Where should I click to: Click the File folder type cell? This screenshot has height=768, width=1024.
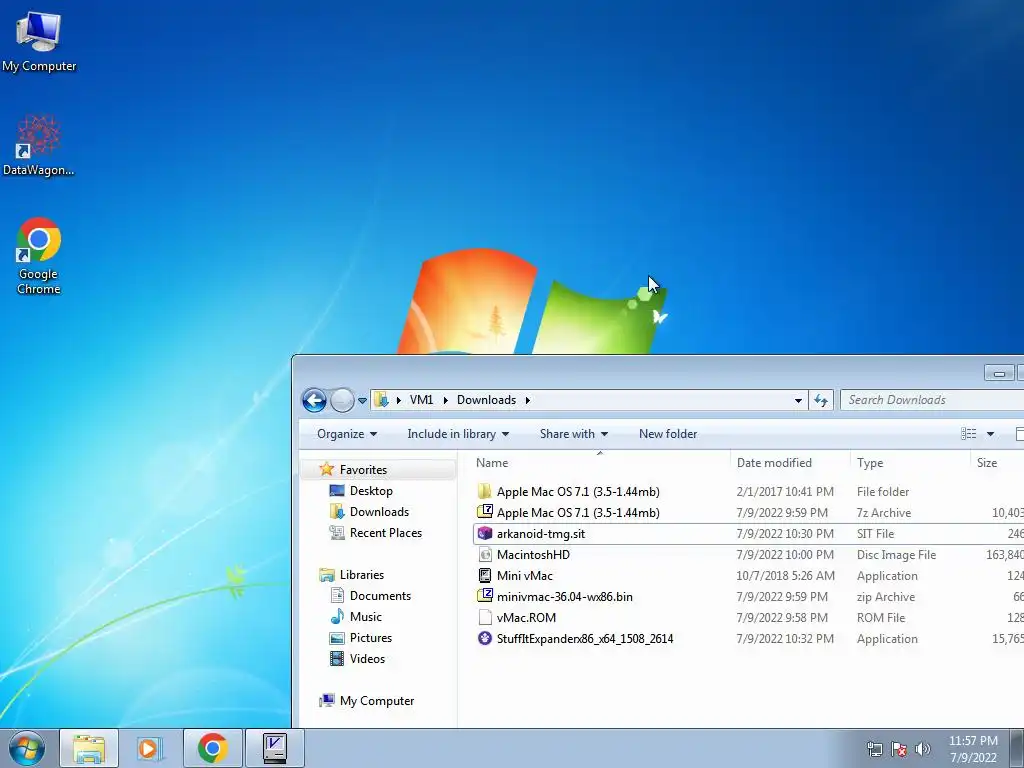click(x=883, y=491)
